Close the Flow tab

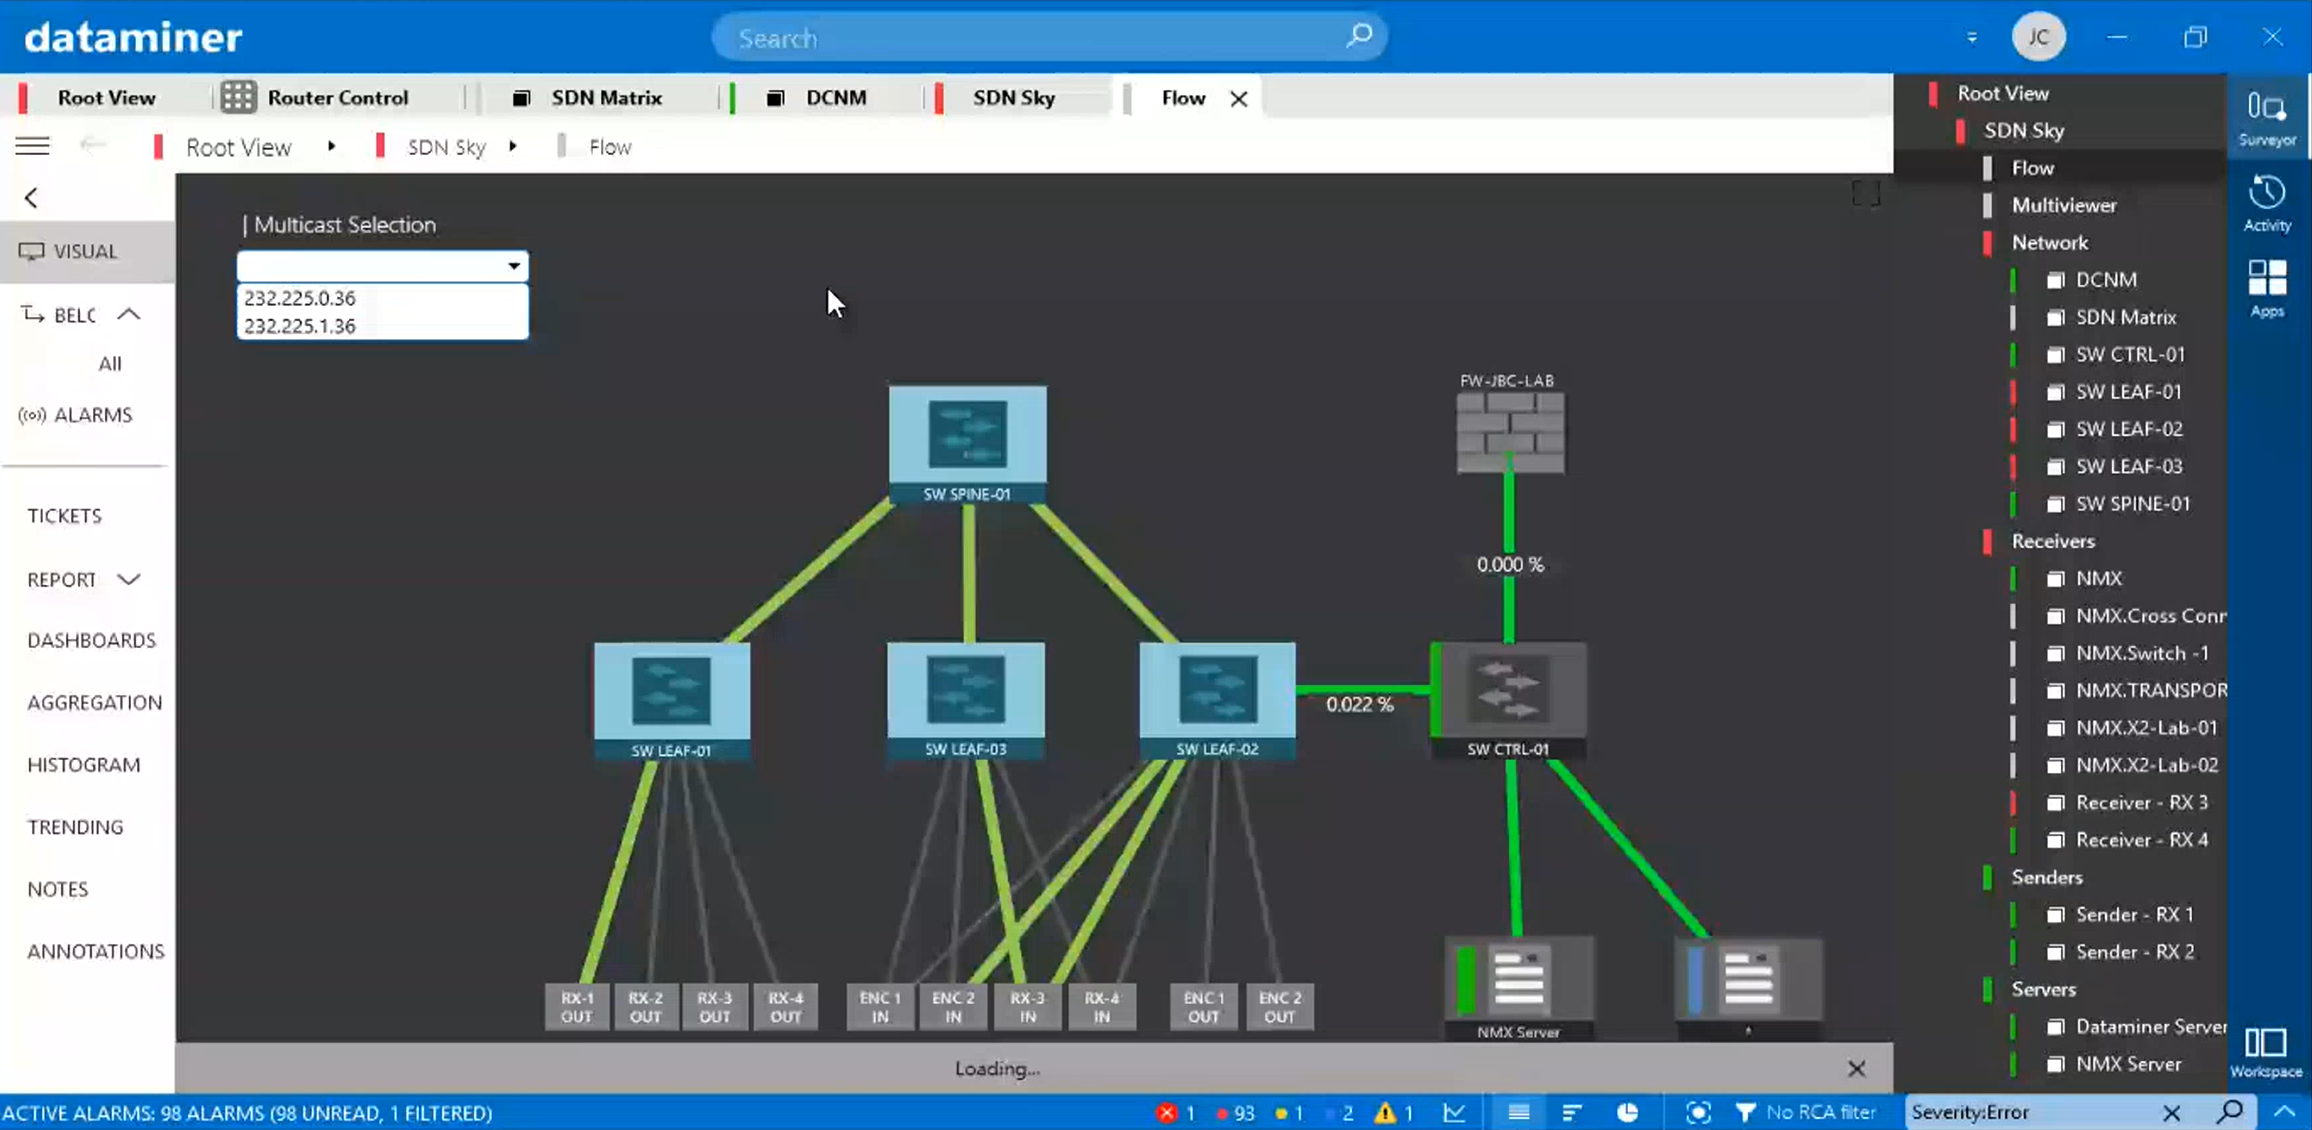1238,98
